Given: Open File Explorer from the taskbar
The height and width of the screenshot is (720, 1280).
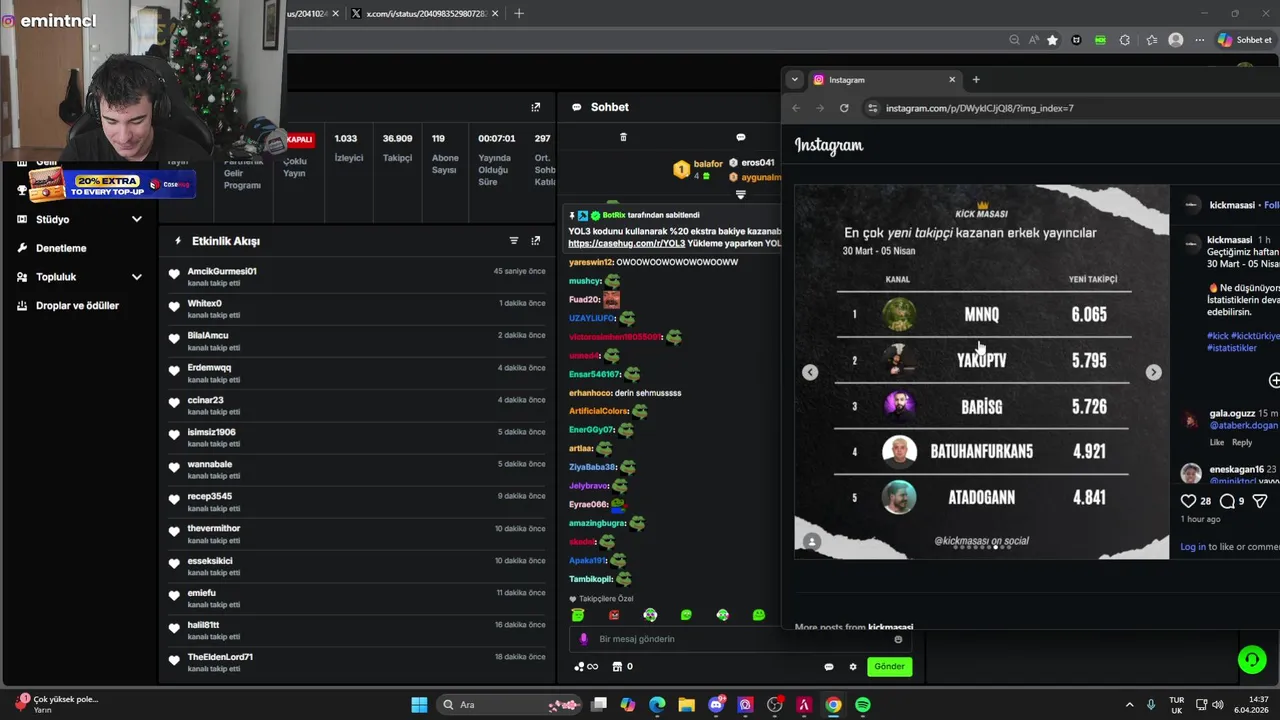Looking at the screenshot, I should pos(686,705).
